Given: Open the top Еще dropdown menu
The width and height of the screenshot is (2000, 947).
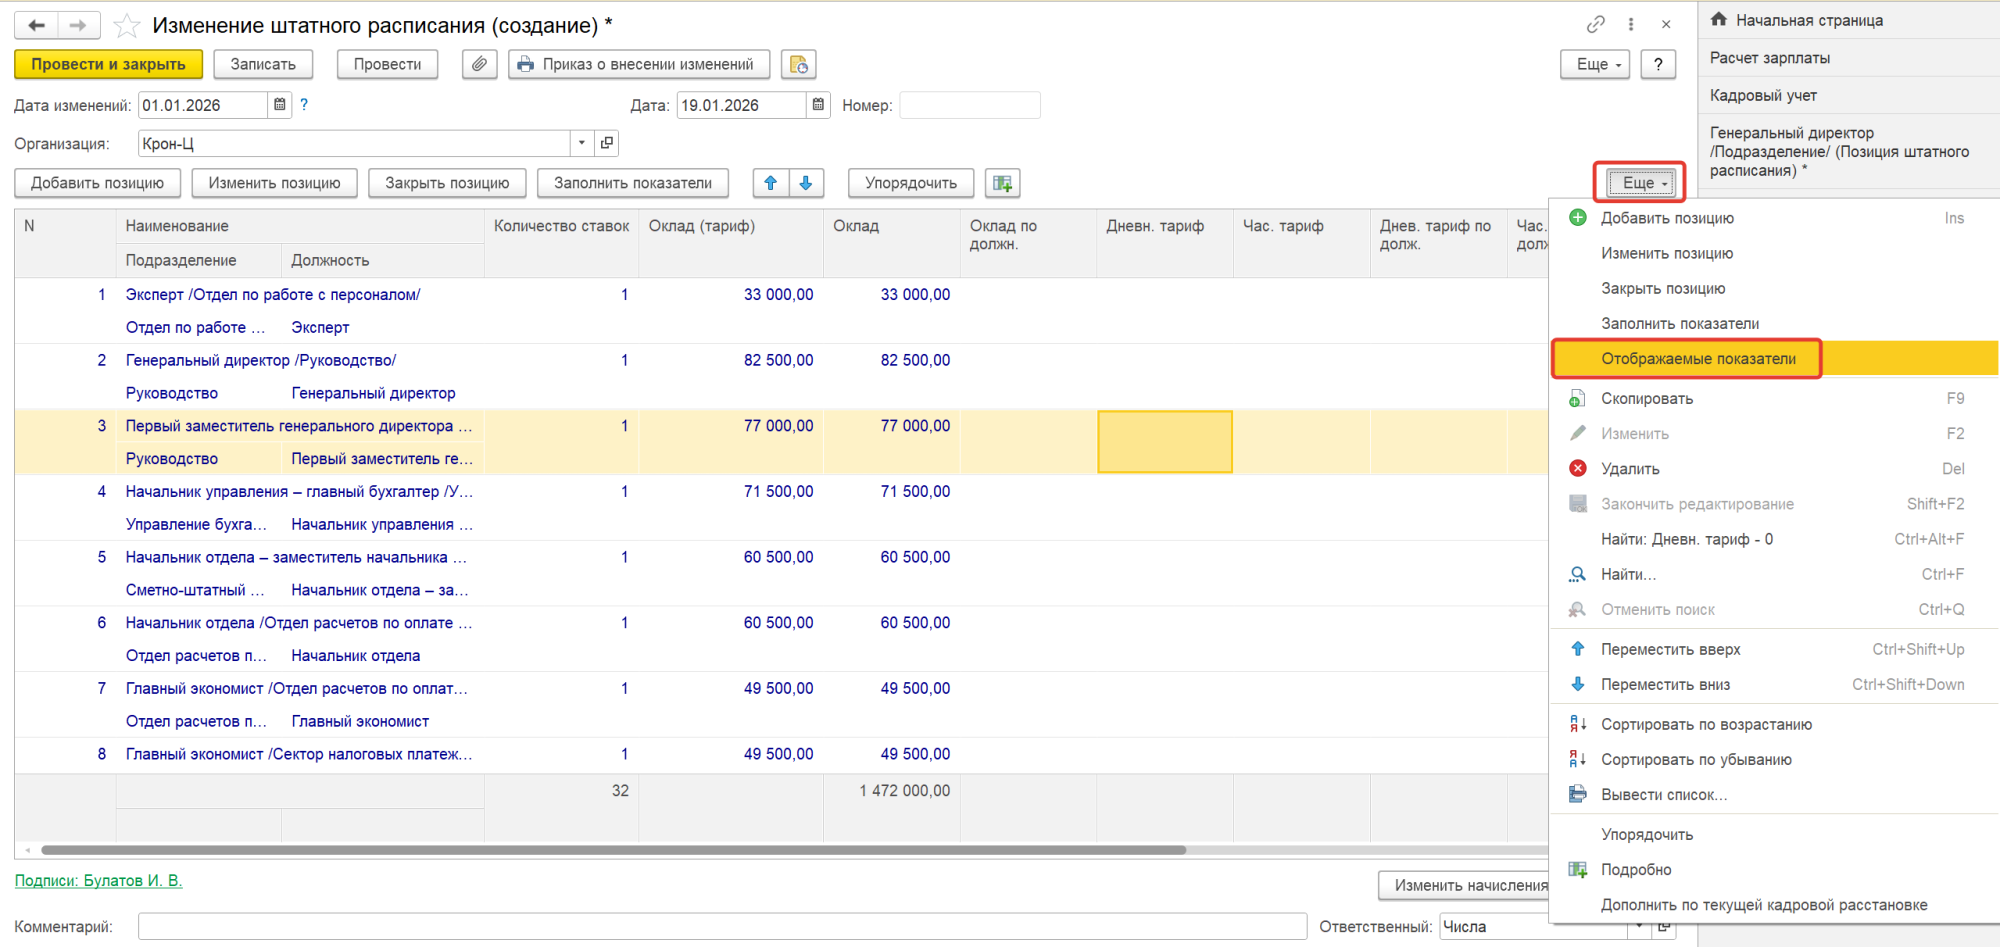Looking at the screenshot, I should coord(1595,64).
